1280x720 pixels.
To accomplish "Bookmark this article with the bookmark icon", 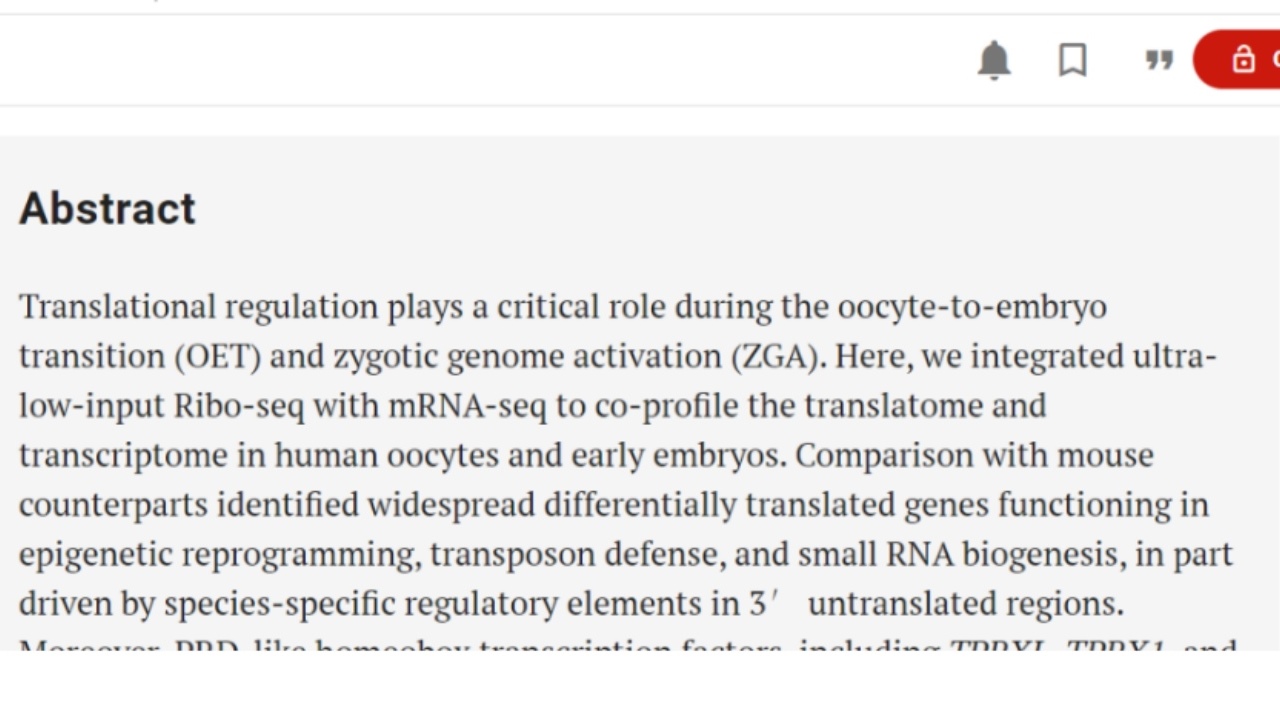I will click(x=1073, y=61).
